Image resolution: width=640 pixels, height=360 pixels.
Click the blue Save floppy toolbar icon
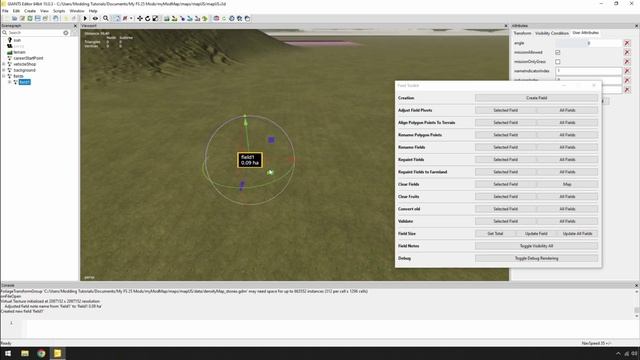tap(38, 18)
